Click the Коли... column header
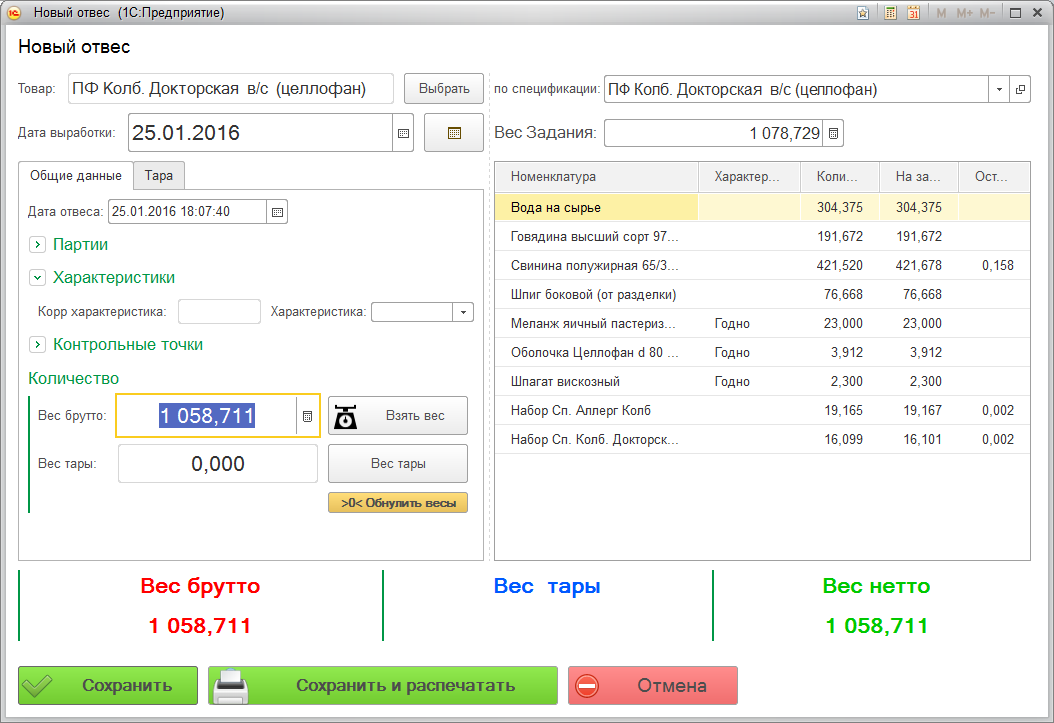This screenshot has height=723, width=1054. [x=840, y=177]
